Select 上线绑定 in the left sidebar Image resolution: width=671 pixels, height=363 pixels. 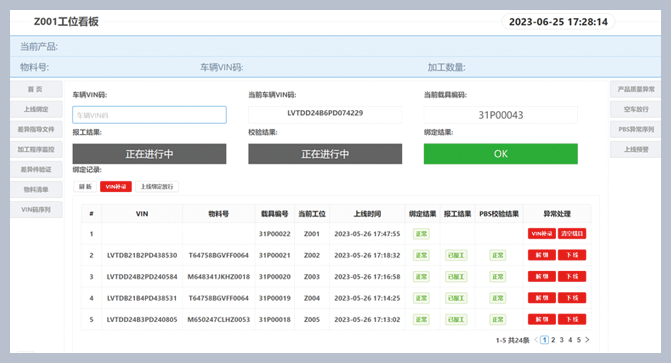point(36,109)
